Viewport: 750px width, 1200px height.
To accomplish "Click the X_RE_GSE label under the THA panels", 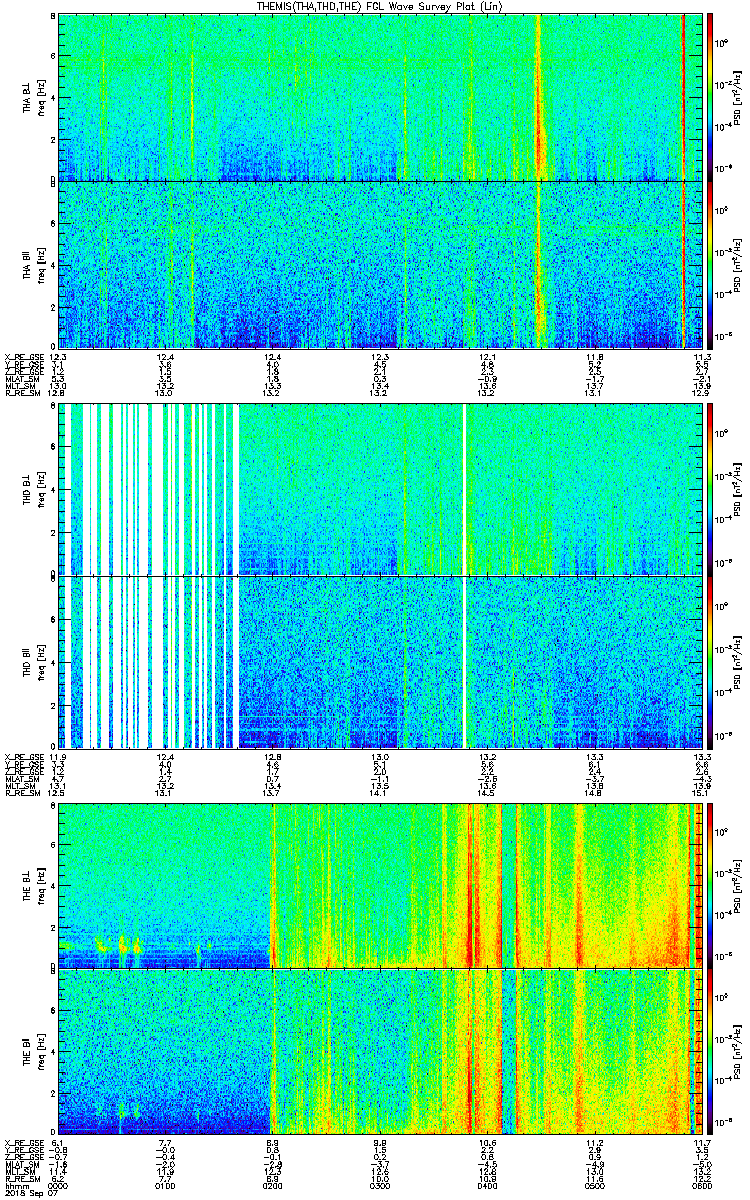I will tap(22, 357).
